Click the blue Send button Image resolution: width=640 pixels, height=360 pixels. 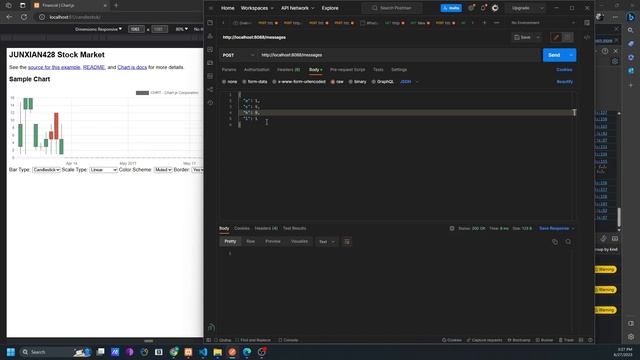point(554,55)
